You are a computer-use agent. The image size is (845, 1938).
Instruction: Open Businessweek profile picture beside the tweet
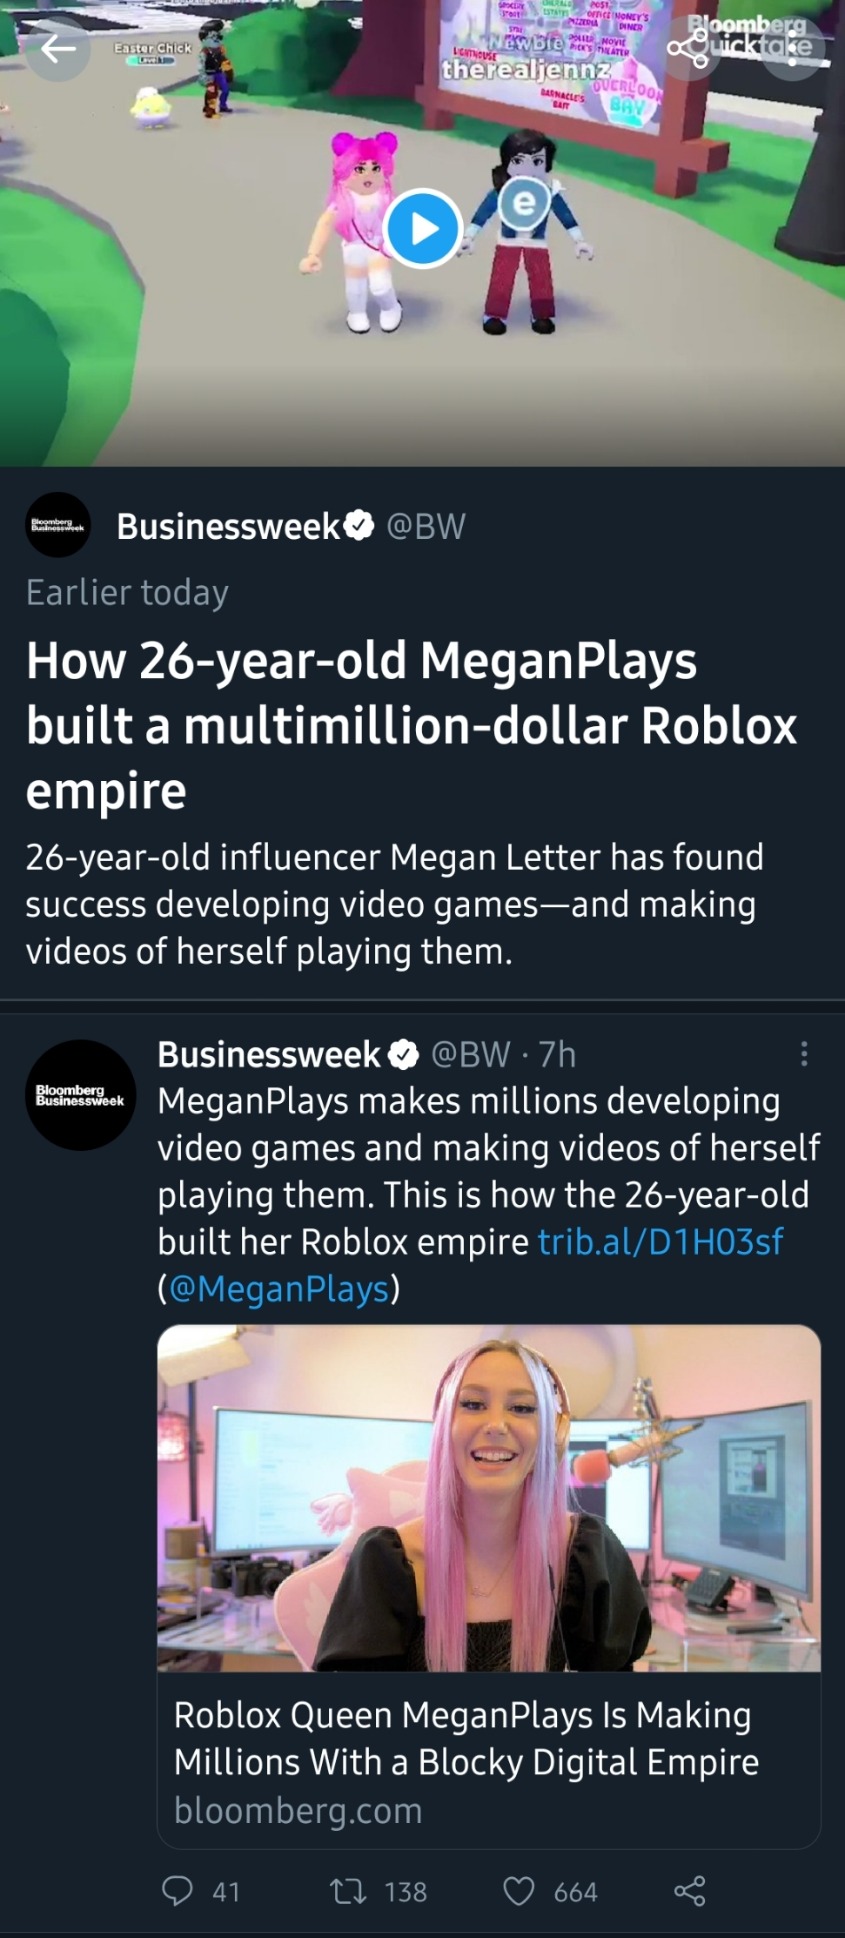coord(80,1095)
